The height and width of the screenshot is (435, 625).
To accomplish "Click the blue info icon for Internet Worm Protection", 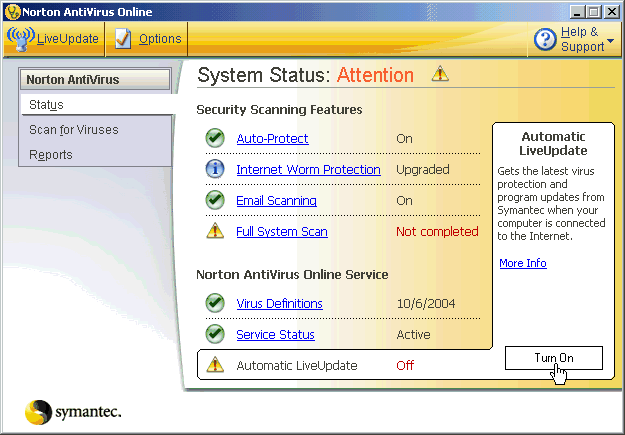I will [x=214, y=169].
